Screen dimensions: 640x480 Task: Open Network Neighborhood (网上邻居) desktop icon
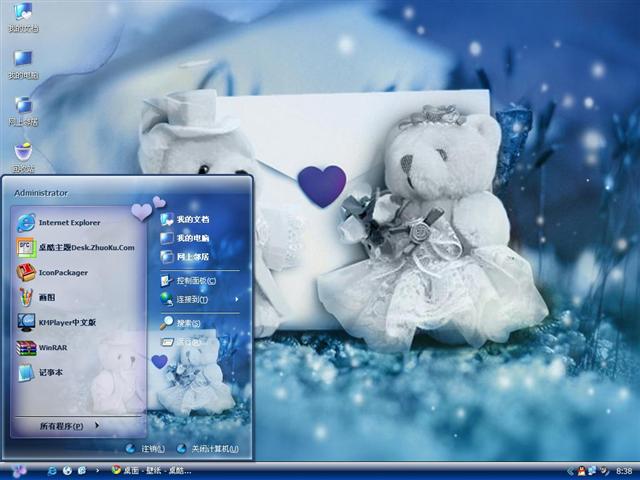coord(23,111)
